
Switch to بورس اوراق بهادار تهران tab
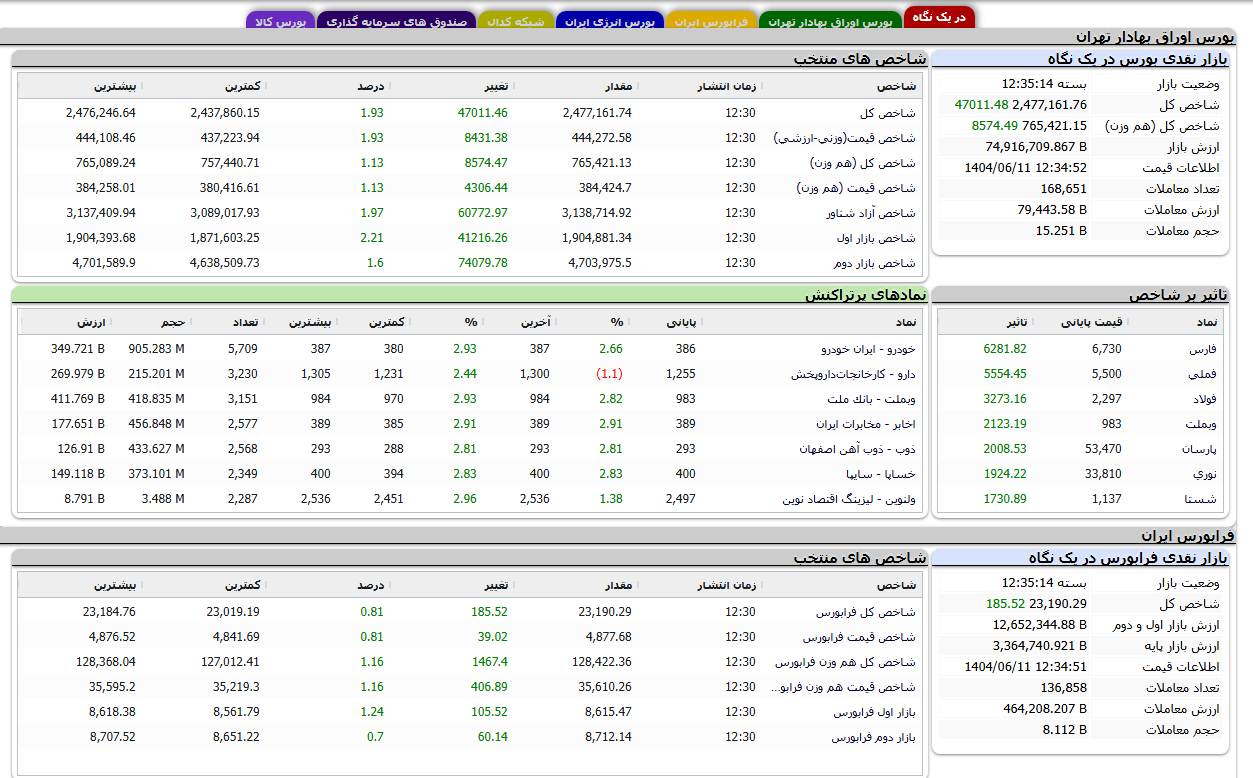click(x=830, y=21)
